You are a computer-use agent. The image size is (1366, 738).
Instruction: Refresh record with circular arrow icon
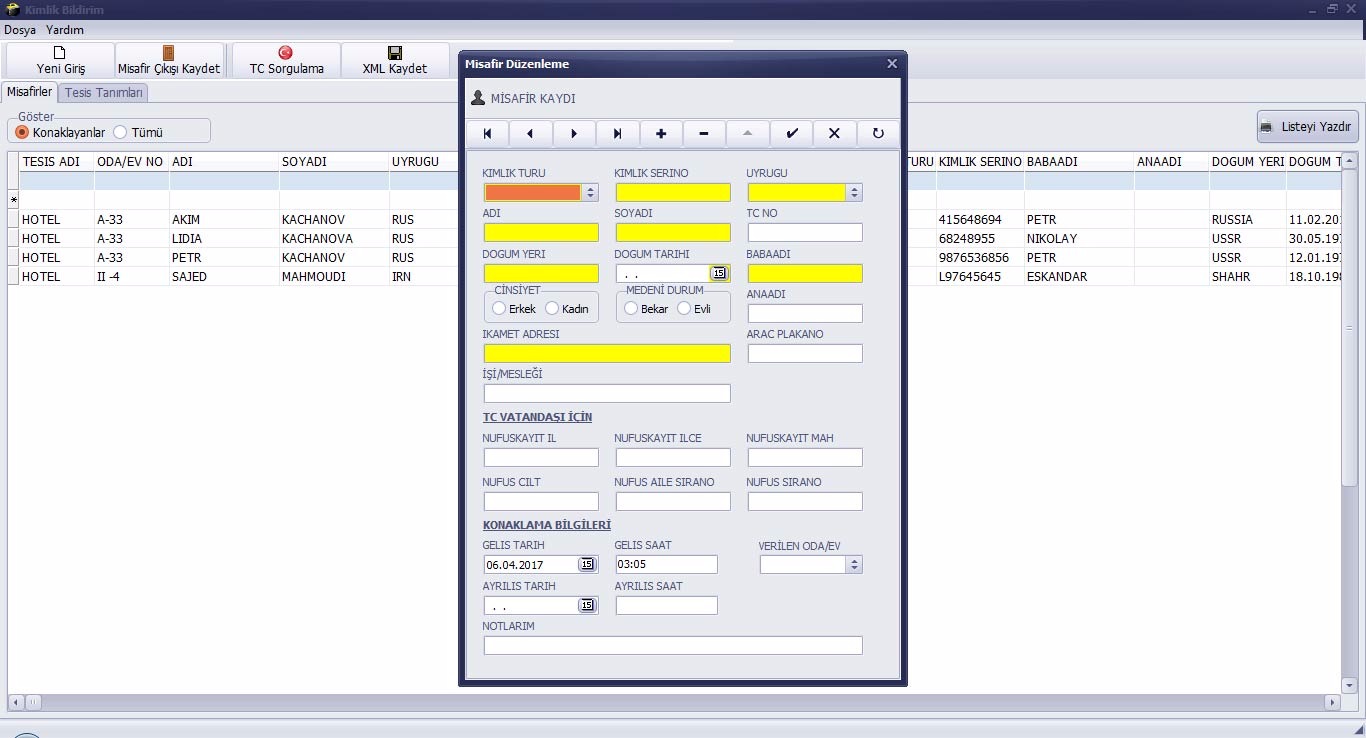pos(878,134)
